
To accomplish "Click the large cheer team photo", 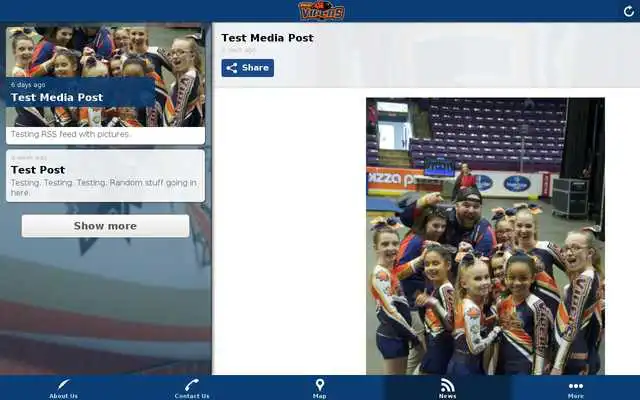I will click(x=485, y=235).
